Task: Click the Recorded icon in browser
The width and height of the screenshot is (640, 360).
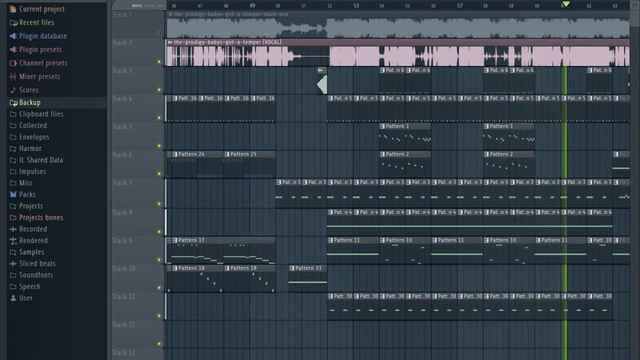Action: pyautogui.click(x=13, y=229)
